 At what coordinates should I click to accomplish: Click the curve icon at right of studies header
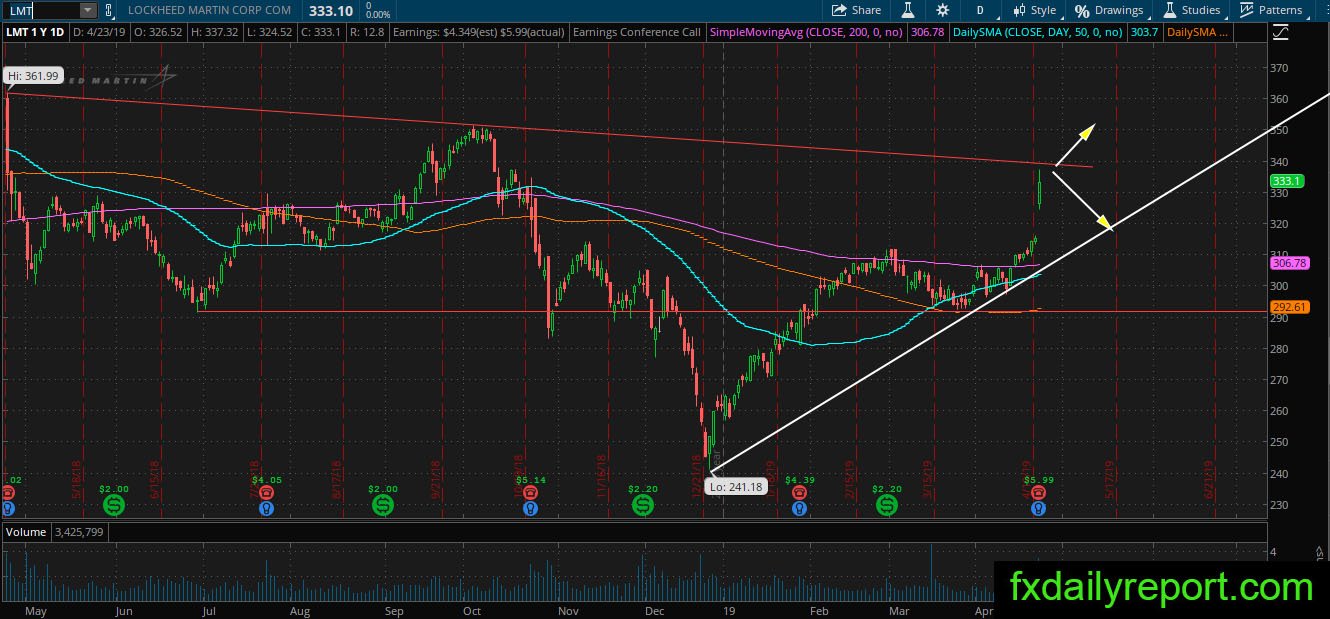[1283, 32]
